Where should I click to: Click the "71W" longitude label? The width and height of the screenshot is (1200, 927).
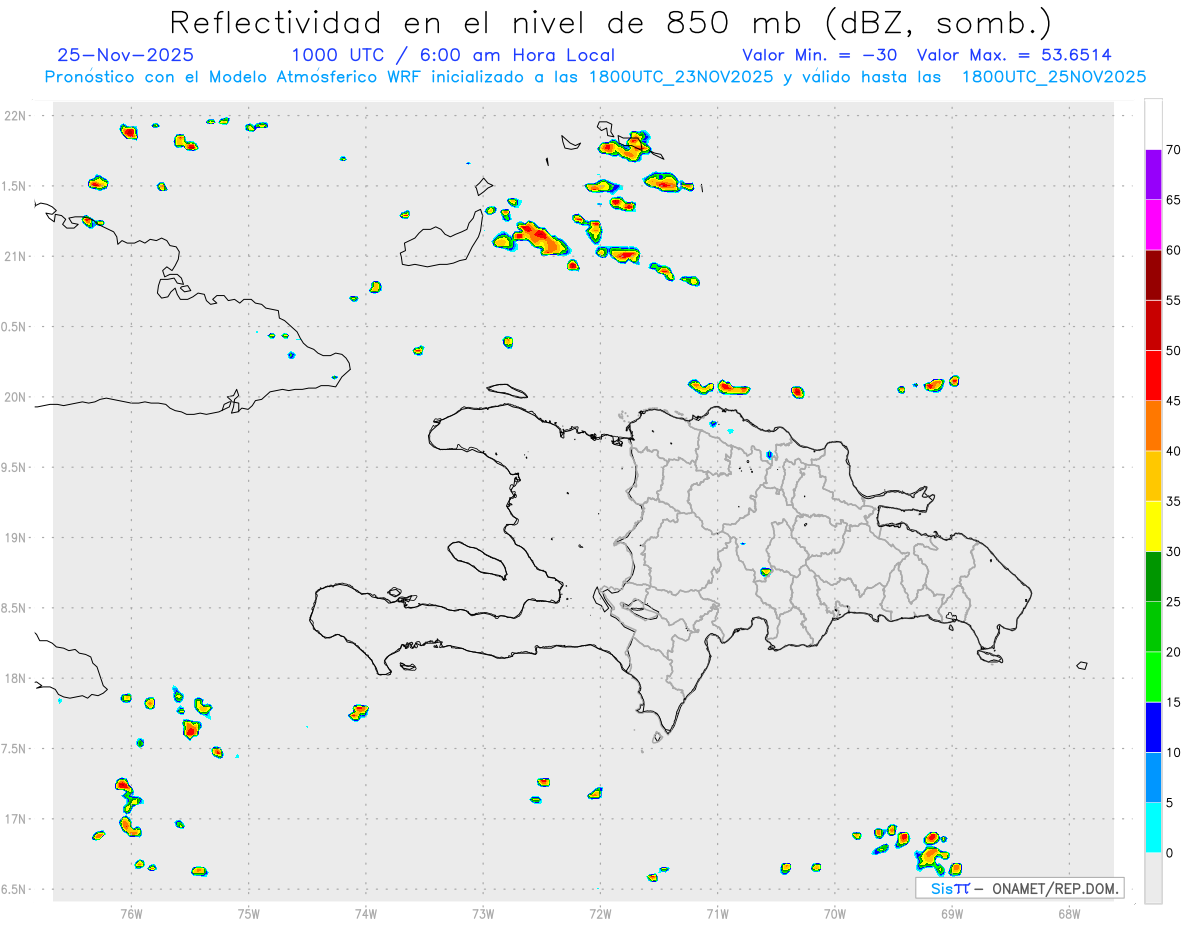[x=717, y=912]
